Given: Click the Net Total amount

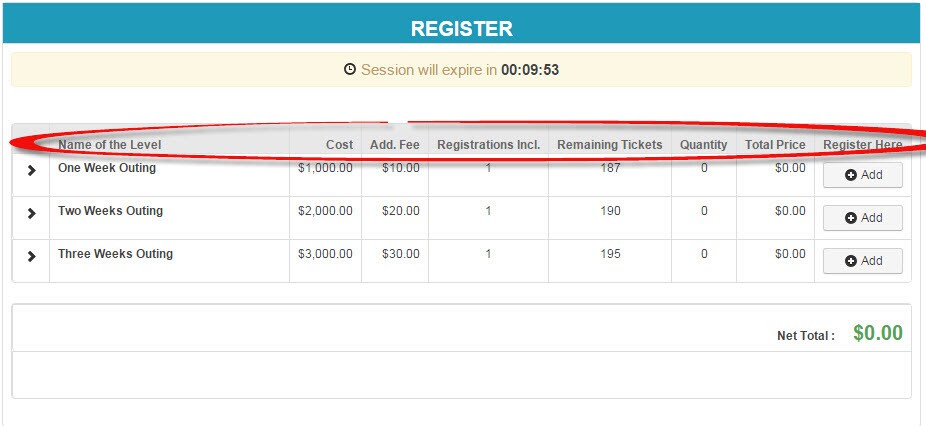Looking at the screenshot, I should pos(878,333).
